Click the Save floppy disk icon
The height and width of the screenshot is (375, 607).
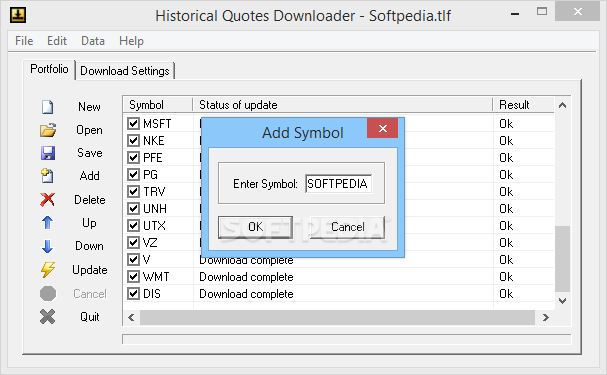point(48,153)
